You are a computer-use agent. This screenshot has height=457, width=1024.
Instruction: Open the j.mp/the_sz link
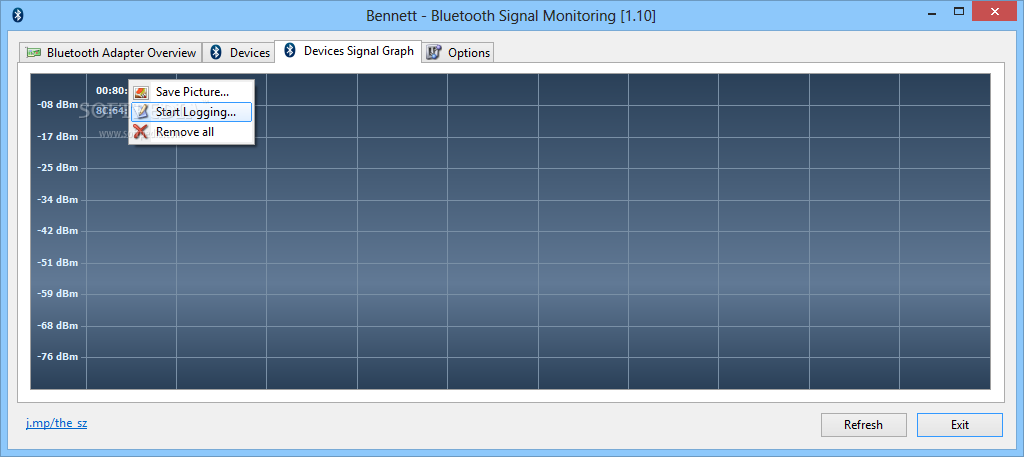coord(57,423)
